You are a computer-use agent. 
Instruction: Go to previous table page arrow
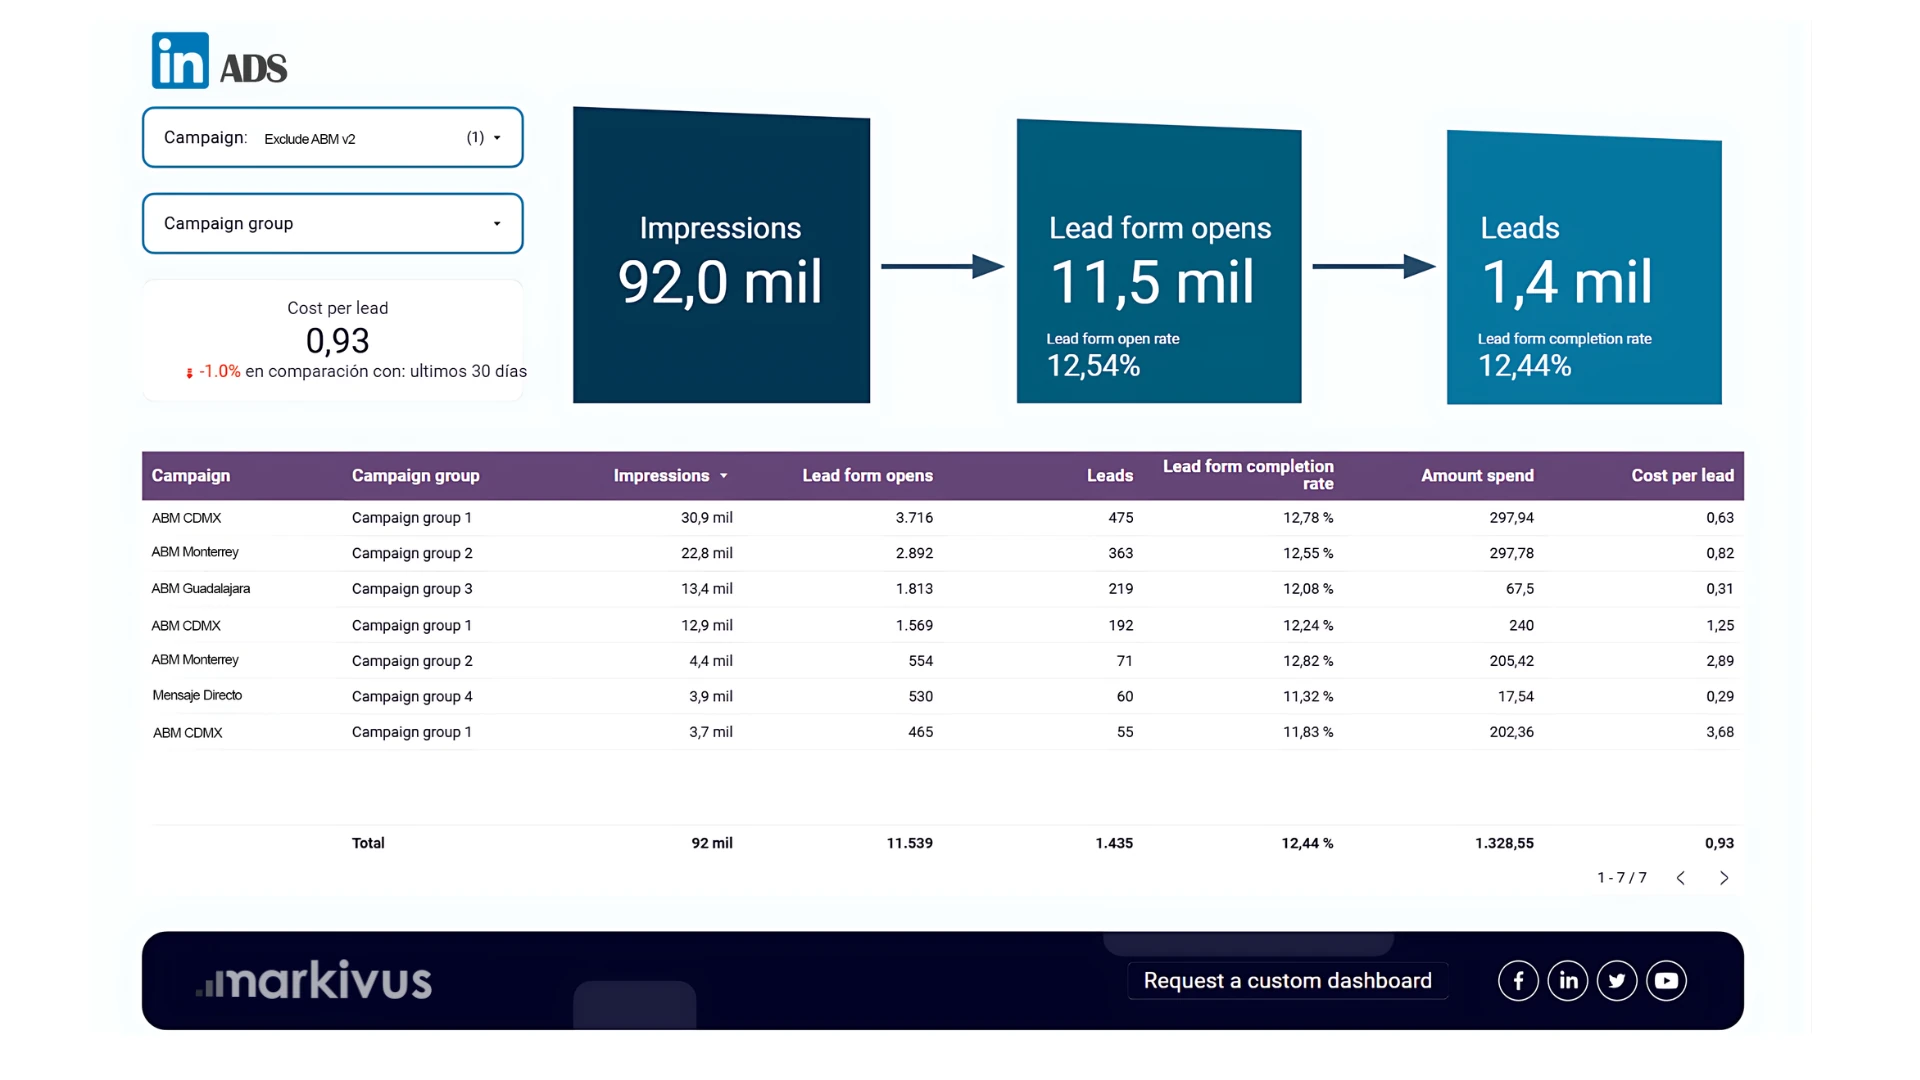(1681, 878)
